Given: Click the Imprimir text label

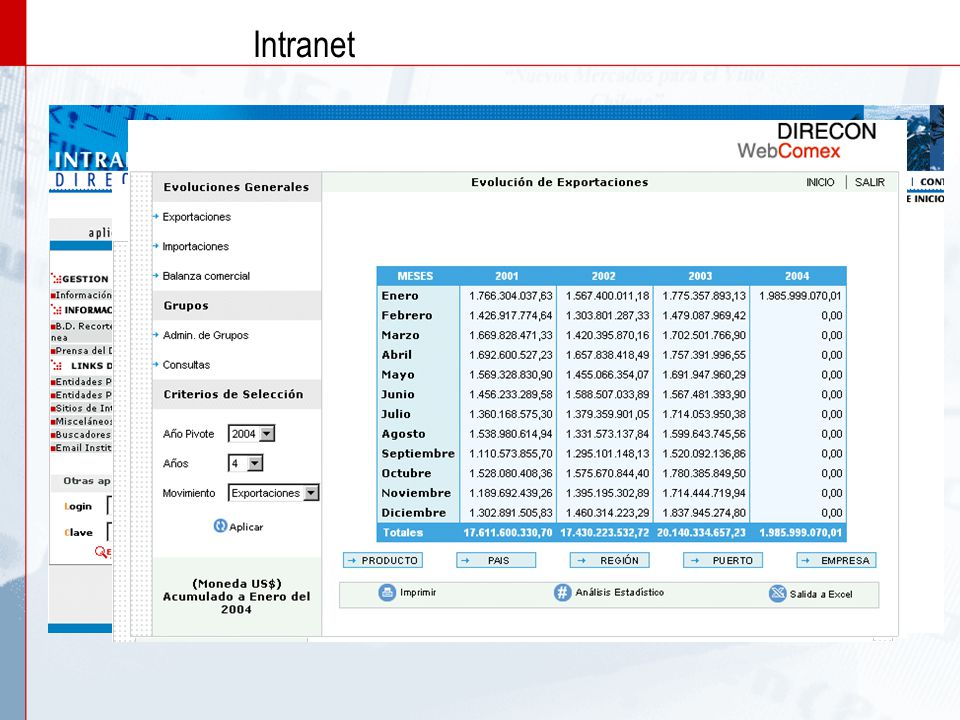Looking at the screenshot, I should coord(418,593).
